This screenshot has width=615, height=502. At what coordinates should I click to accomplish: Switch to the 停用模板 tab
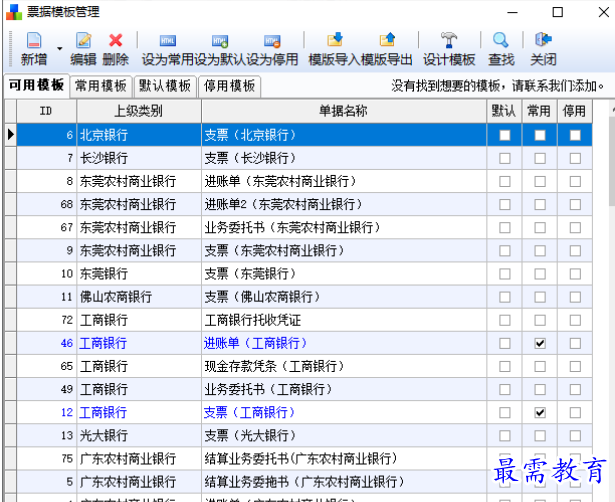229,86
